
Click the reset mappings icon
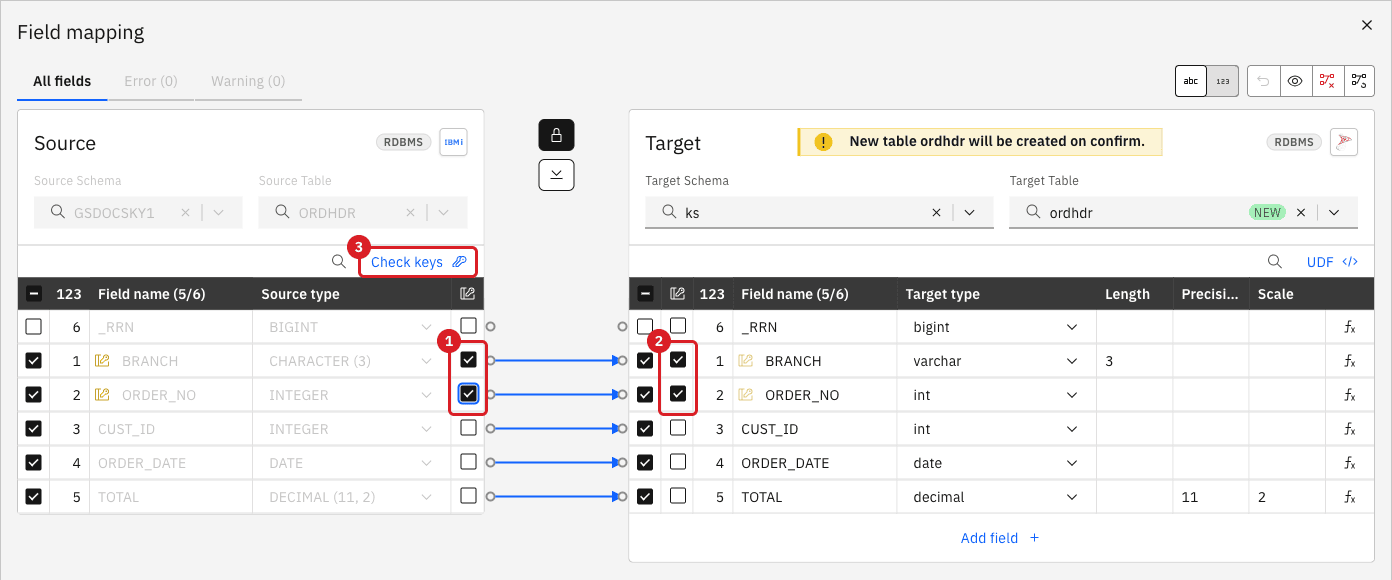pyautogui.click(x=1358, y=81)
